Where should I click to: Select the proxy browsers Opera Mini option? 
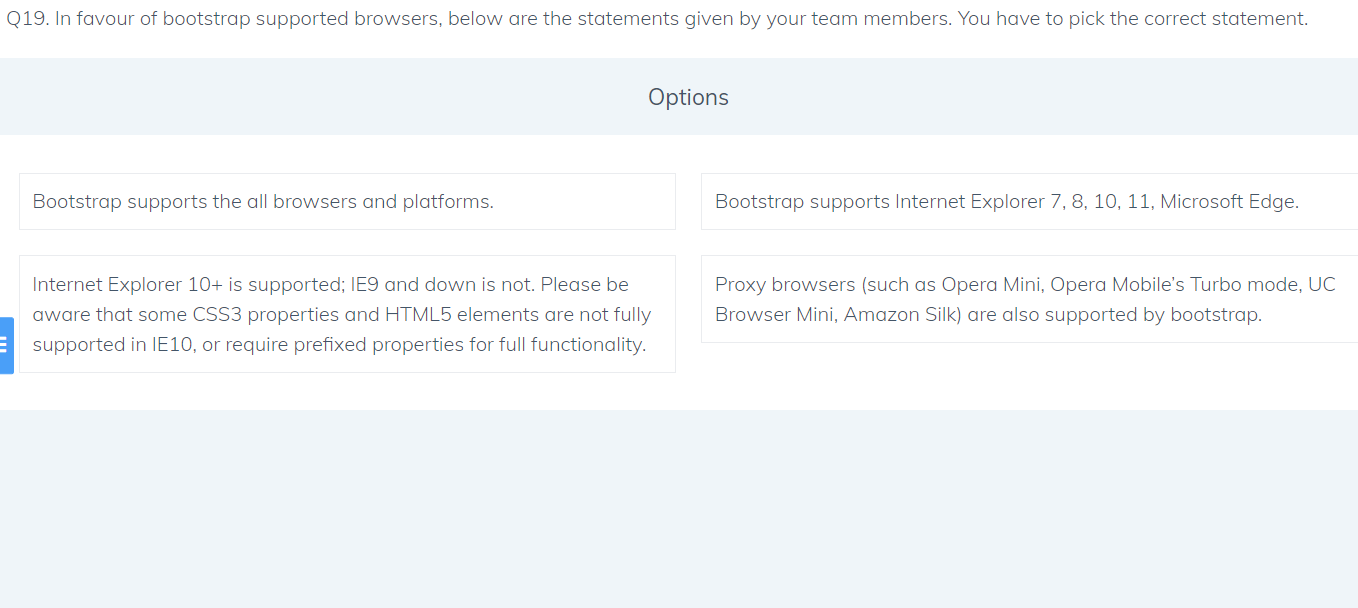(1029, 299)
